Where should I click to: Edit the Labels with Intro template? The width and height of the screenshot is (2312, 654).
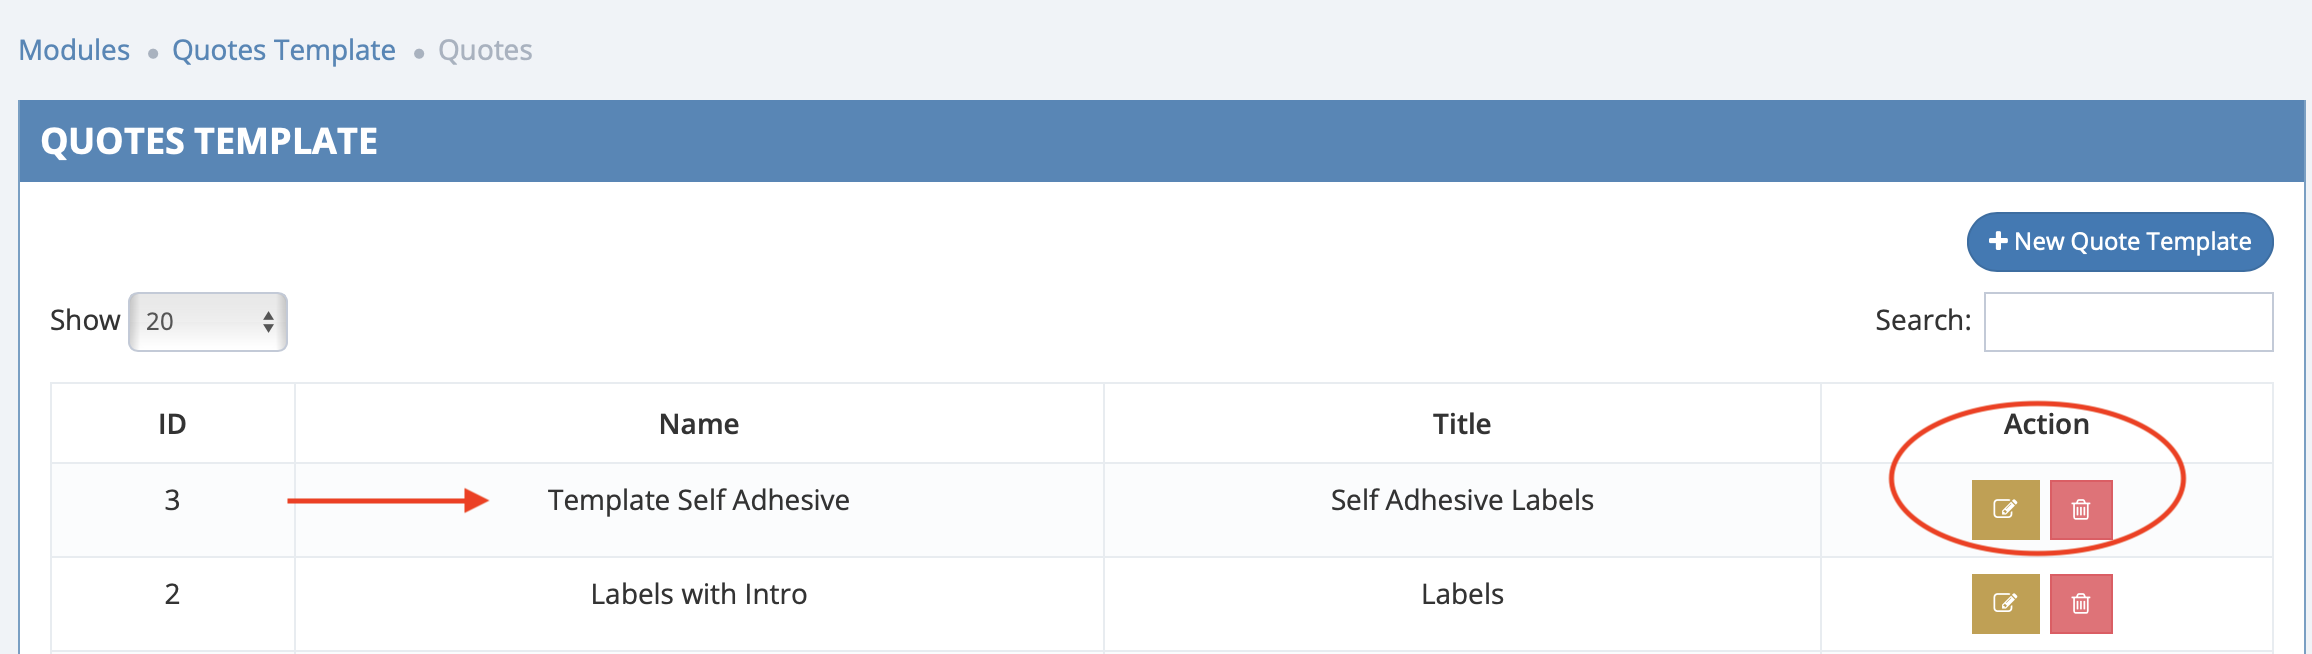coord(2005,604)
